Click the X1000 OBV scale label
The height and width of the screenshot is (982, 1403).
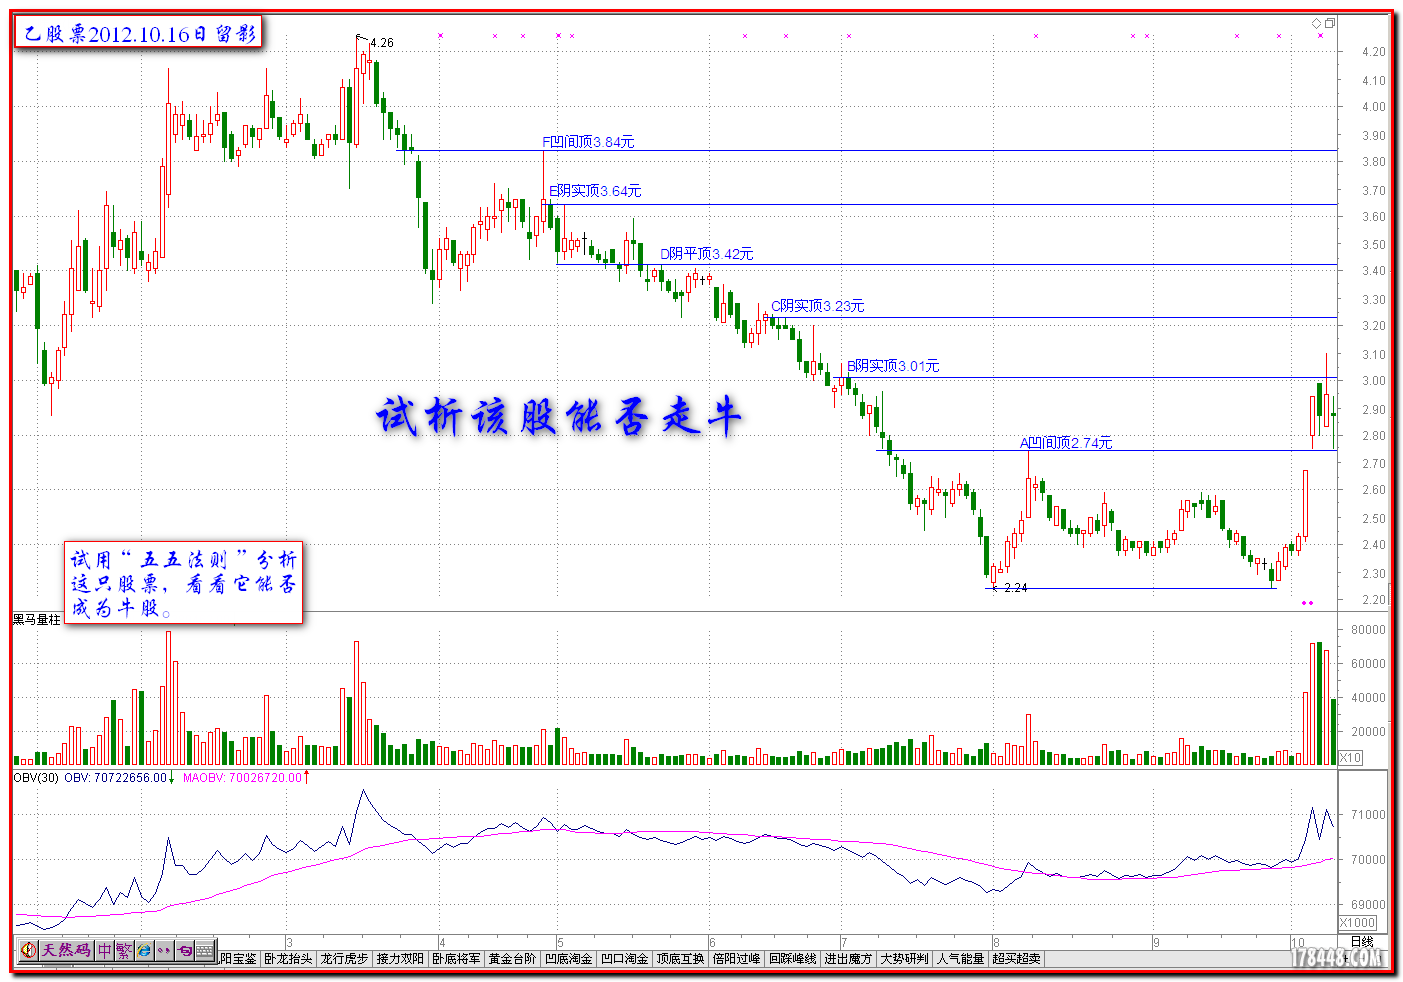(1358, 922)
